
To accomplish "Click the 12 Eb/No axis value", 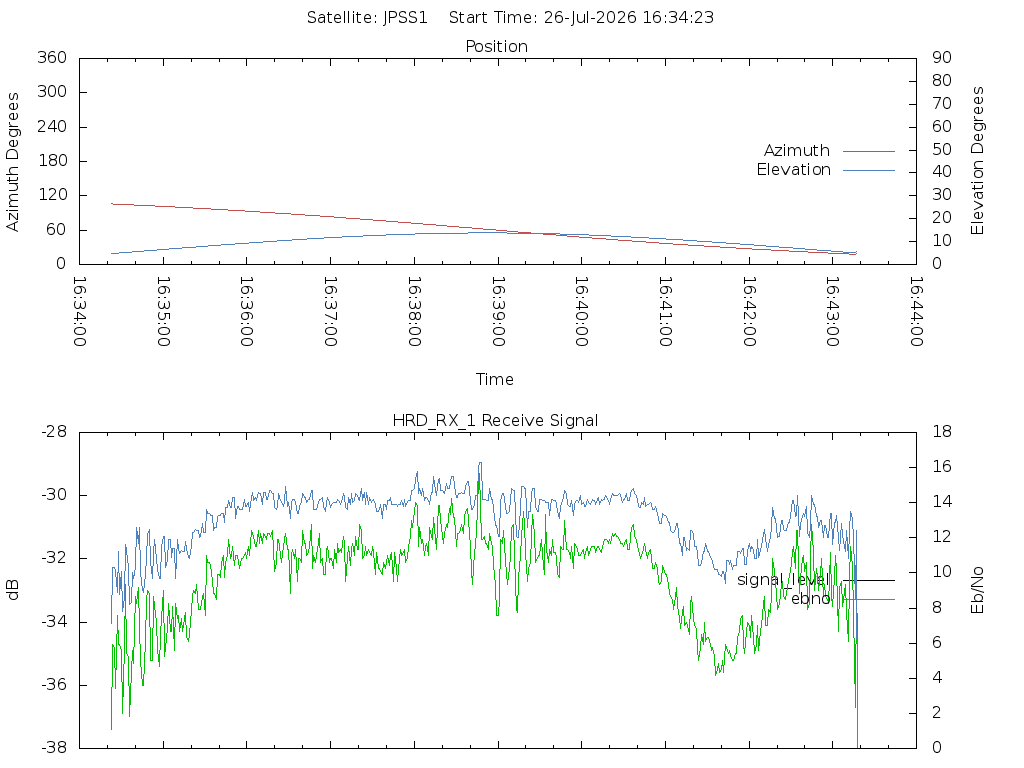I will 942,537.
